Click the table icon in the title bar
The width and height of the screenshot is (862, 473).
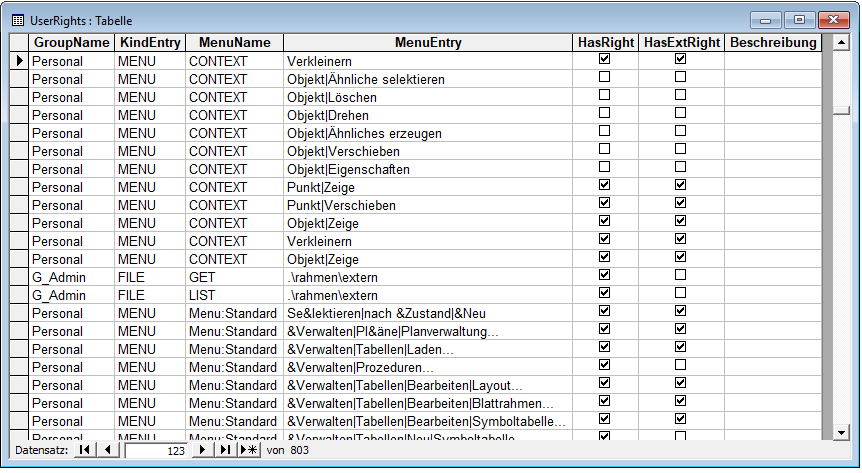17,20
